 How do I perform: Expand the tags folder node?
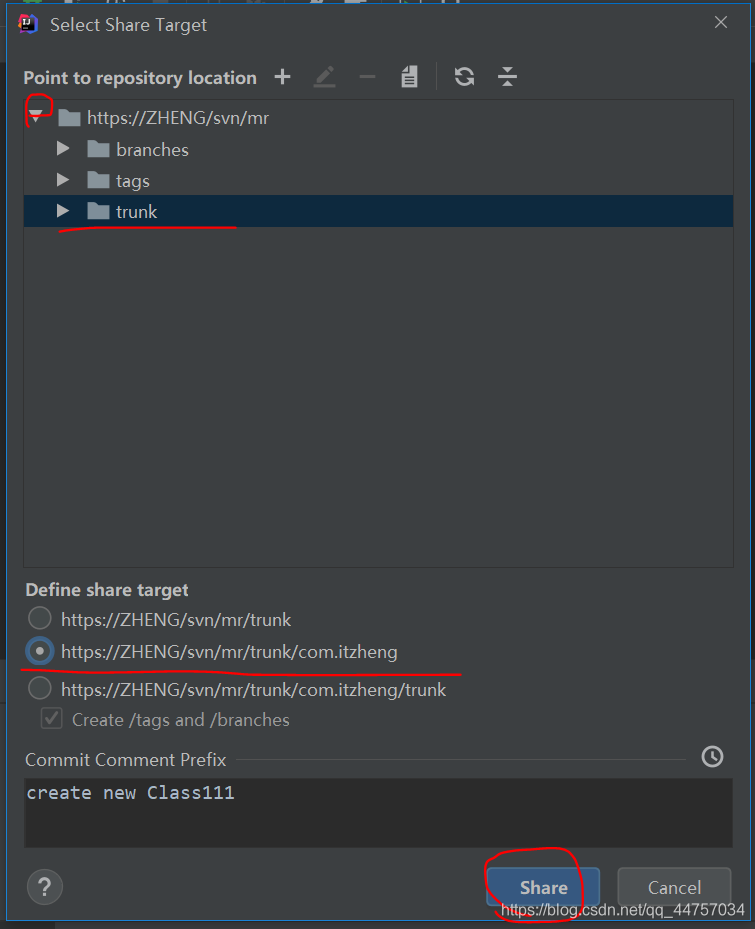point(63,180)
